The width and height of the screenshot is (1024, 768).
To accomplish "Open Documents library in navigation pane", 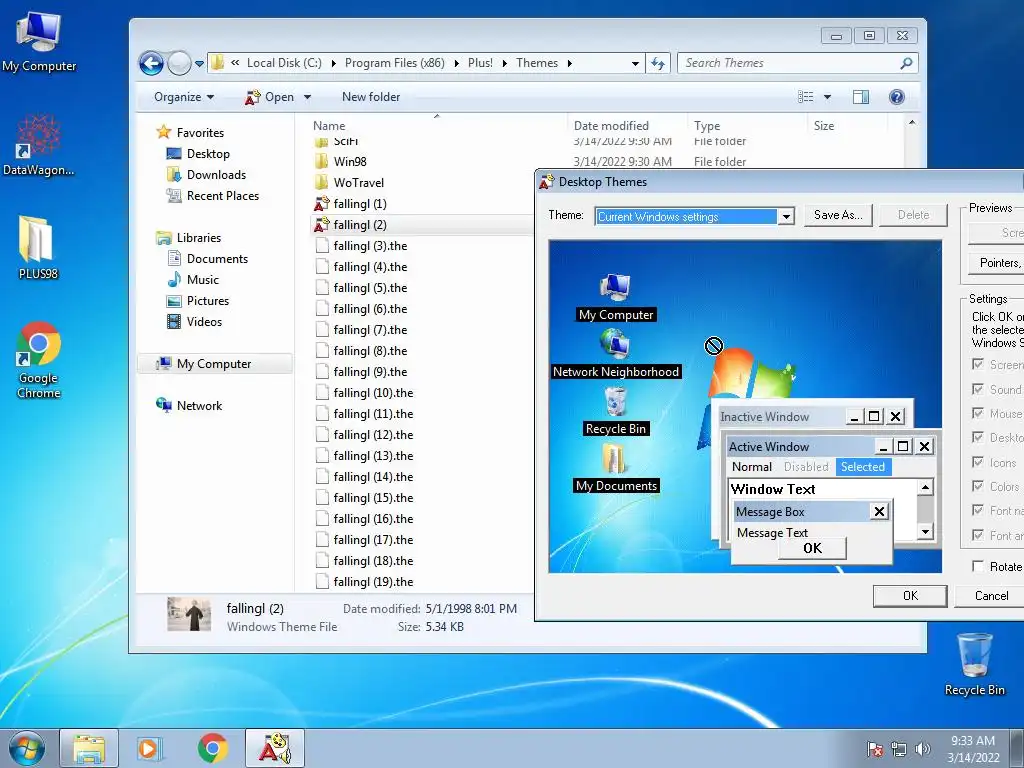I will point(208,259).
